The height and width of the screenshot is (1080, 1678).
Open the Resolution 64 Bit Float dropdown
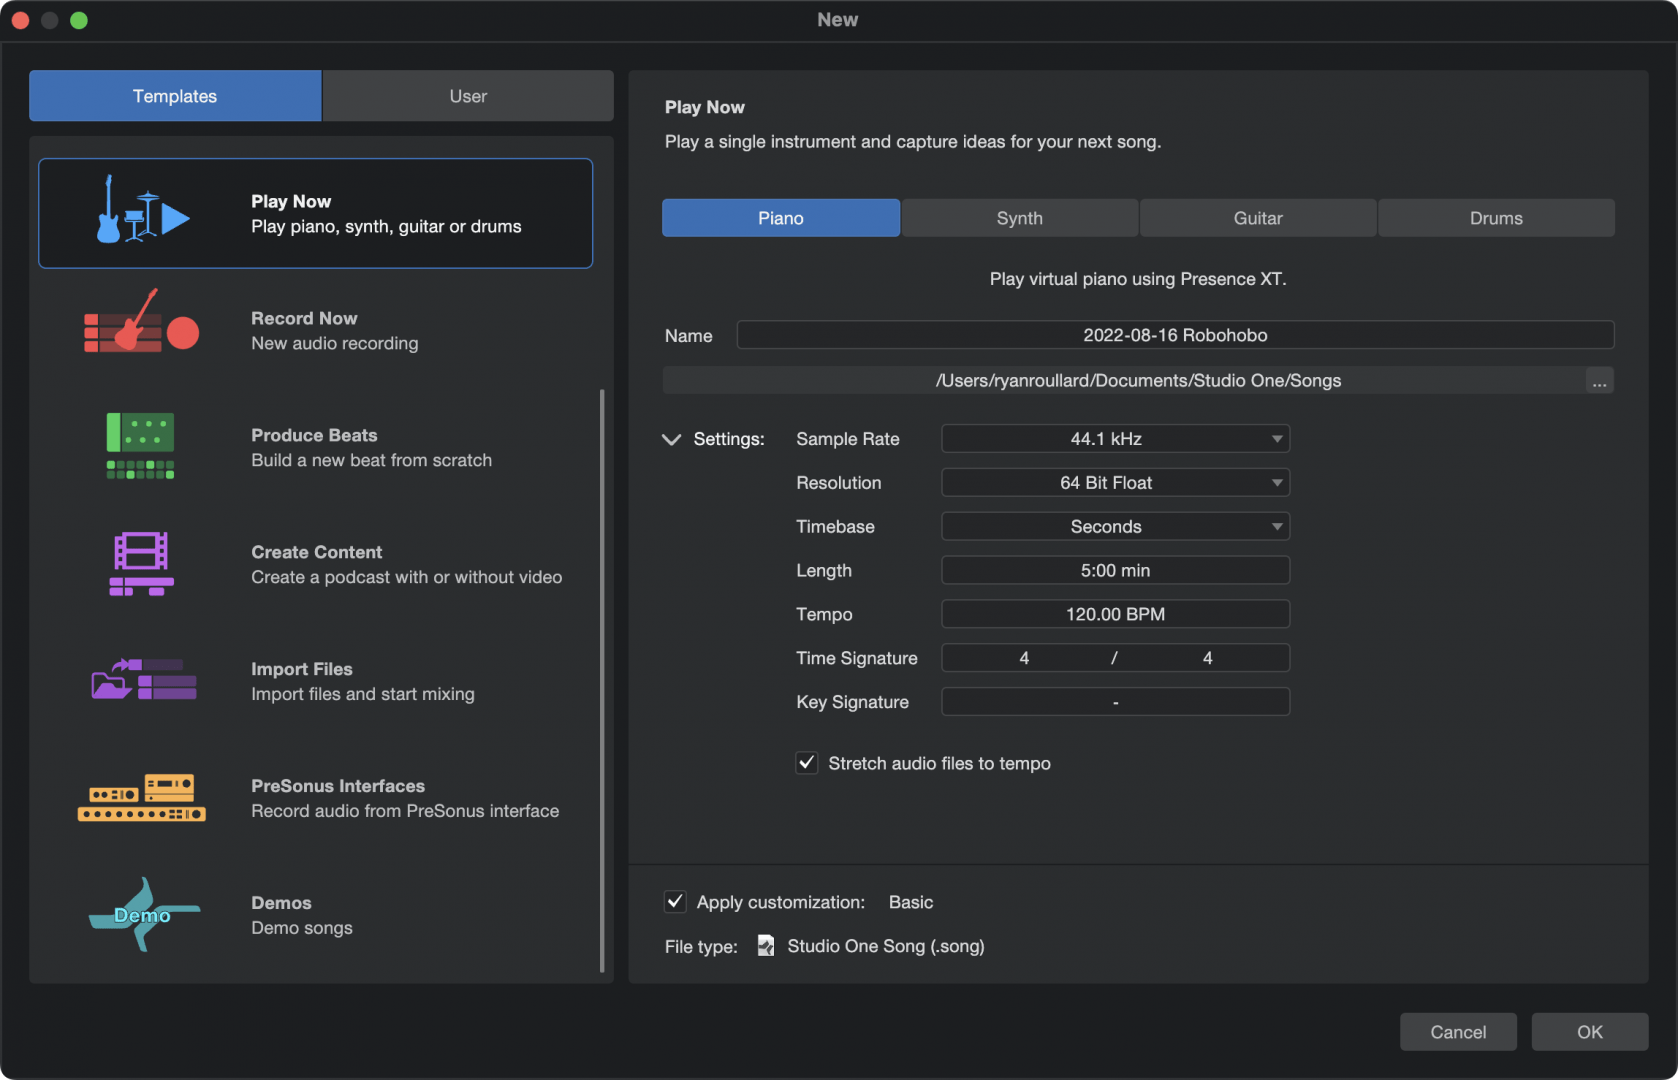[x=1115, y=483]
